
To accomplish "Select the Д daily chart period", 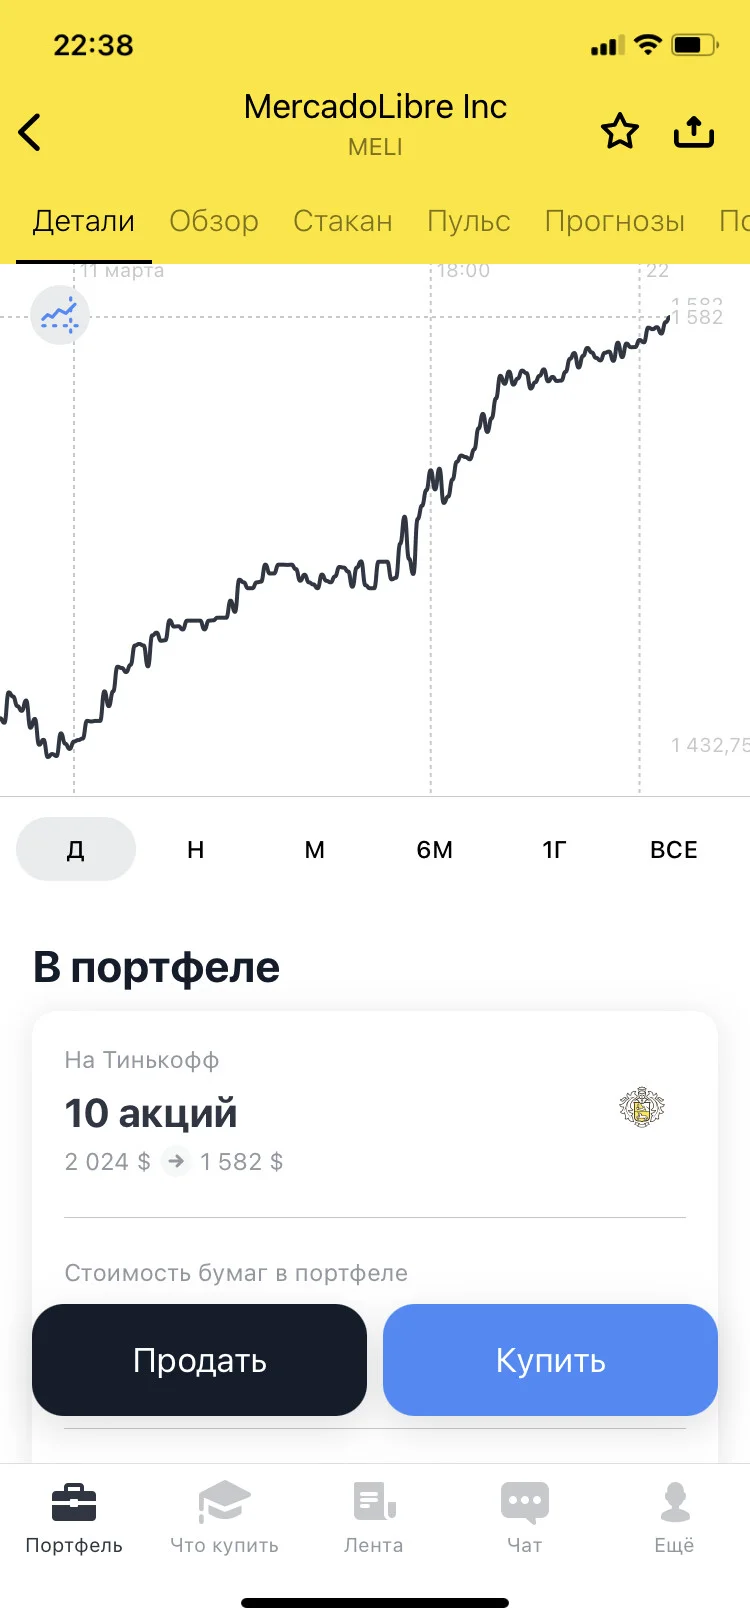I will (76, 849).
